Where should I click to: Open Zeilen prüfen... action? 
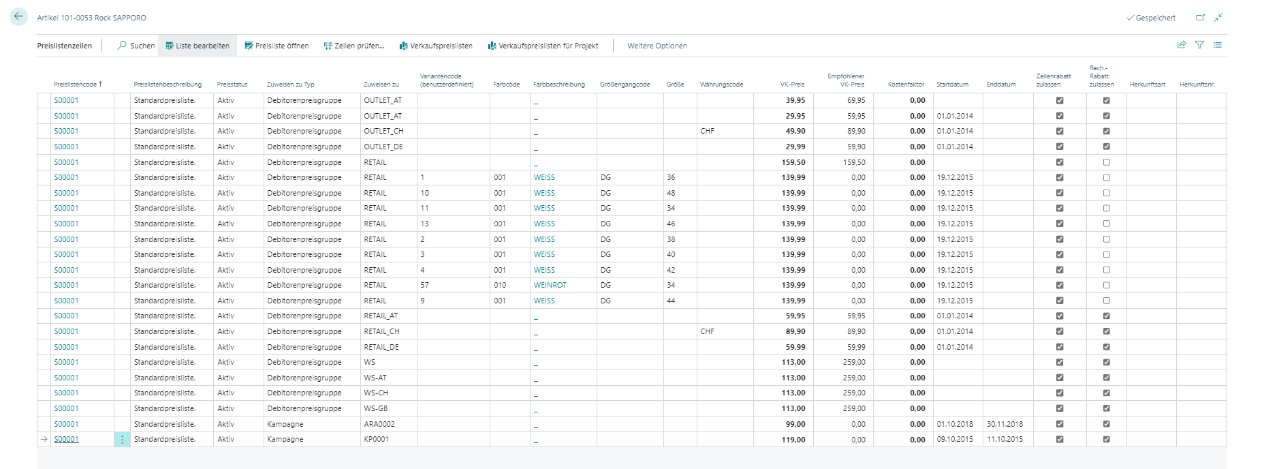(354, 46)
